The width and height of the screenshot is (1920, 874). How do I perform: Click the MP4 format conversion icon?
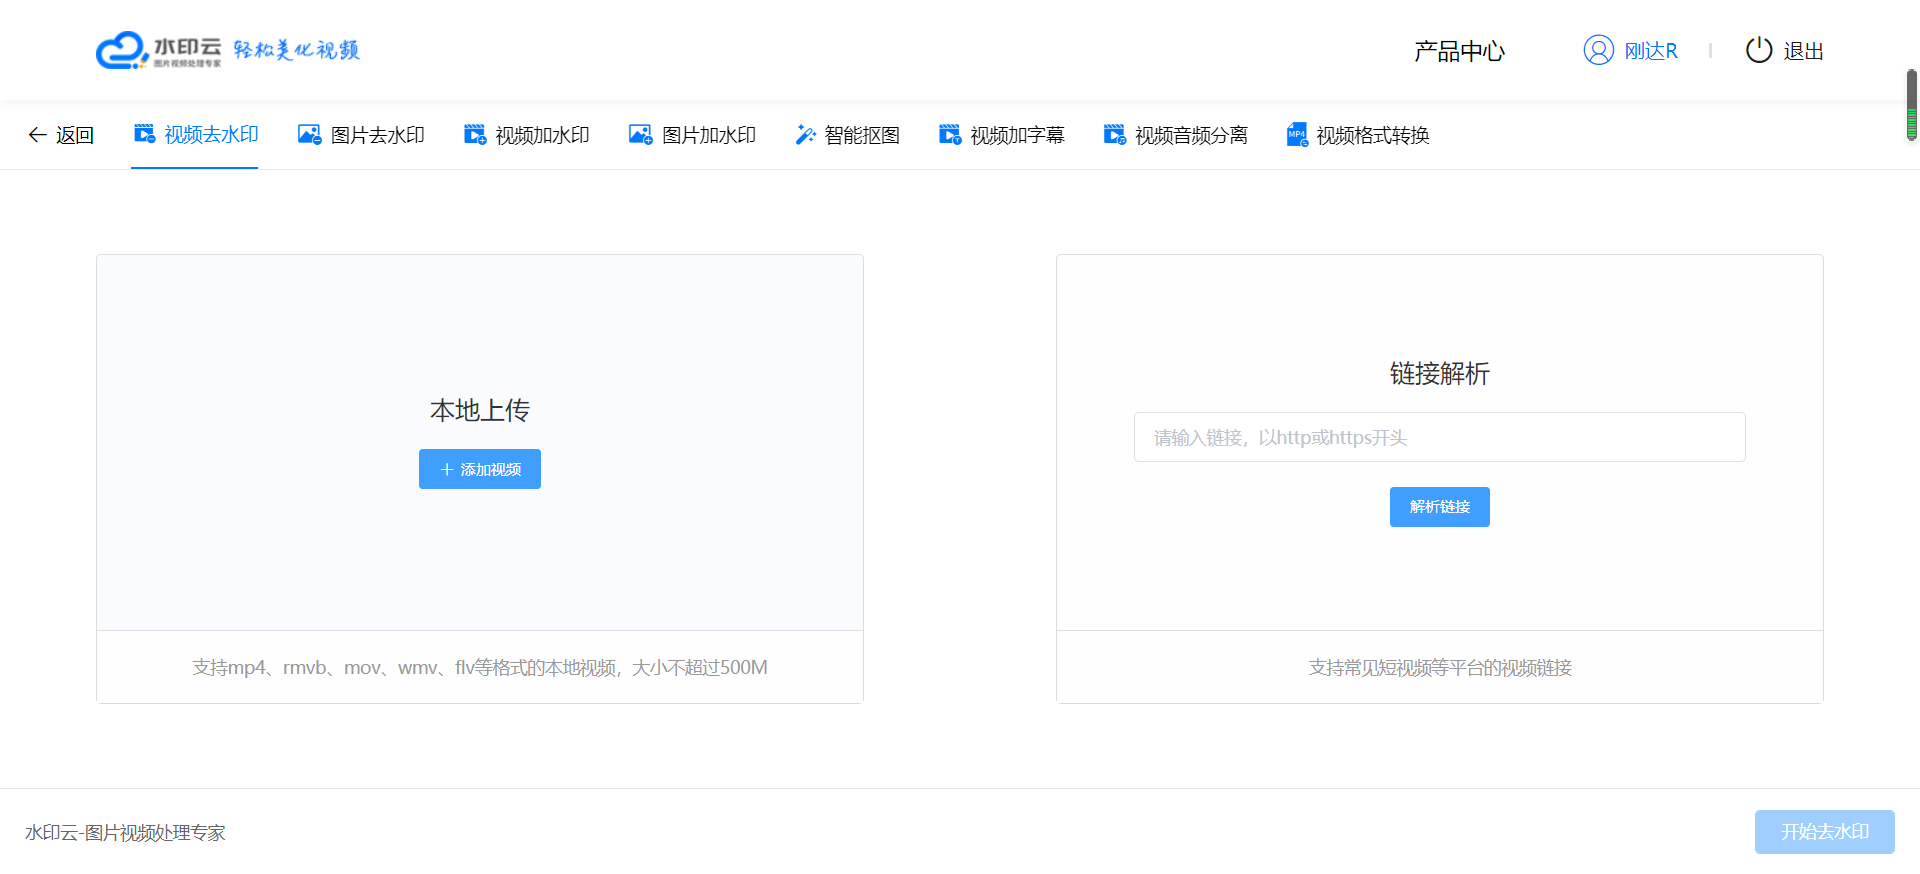coord(1297,134)
